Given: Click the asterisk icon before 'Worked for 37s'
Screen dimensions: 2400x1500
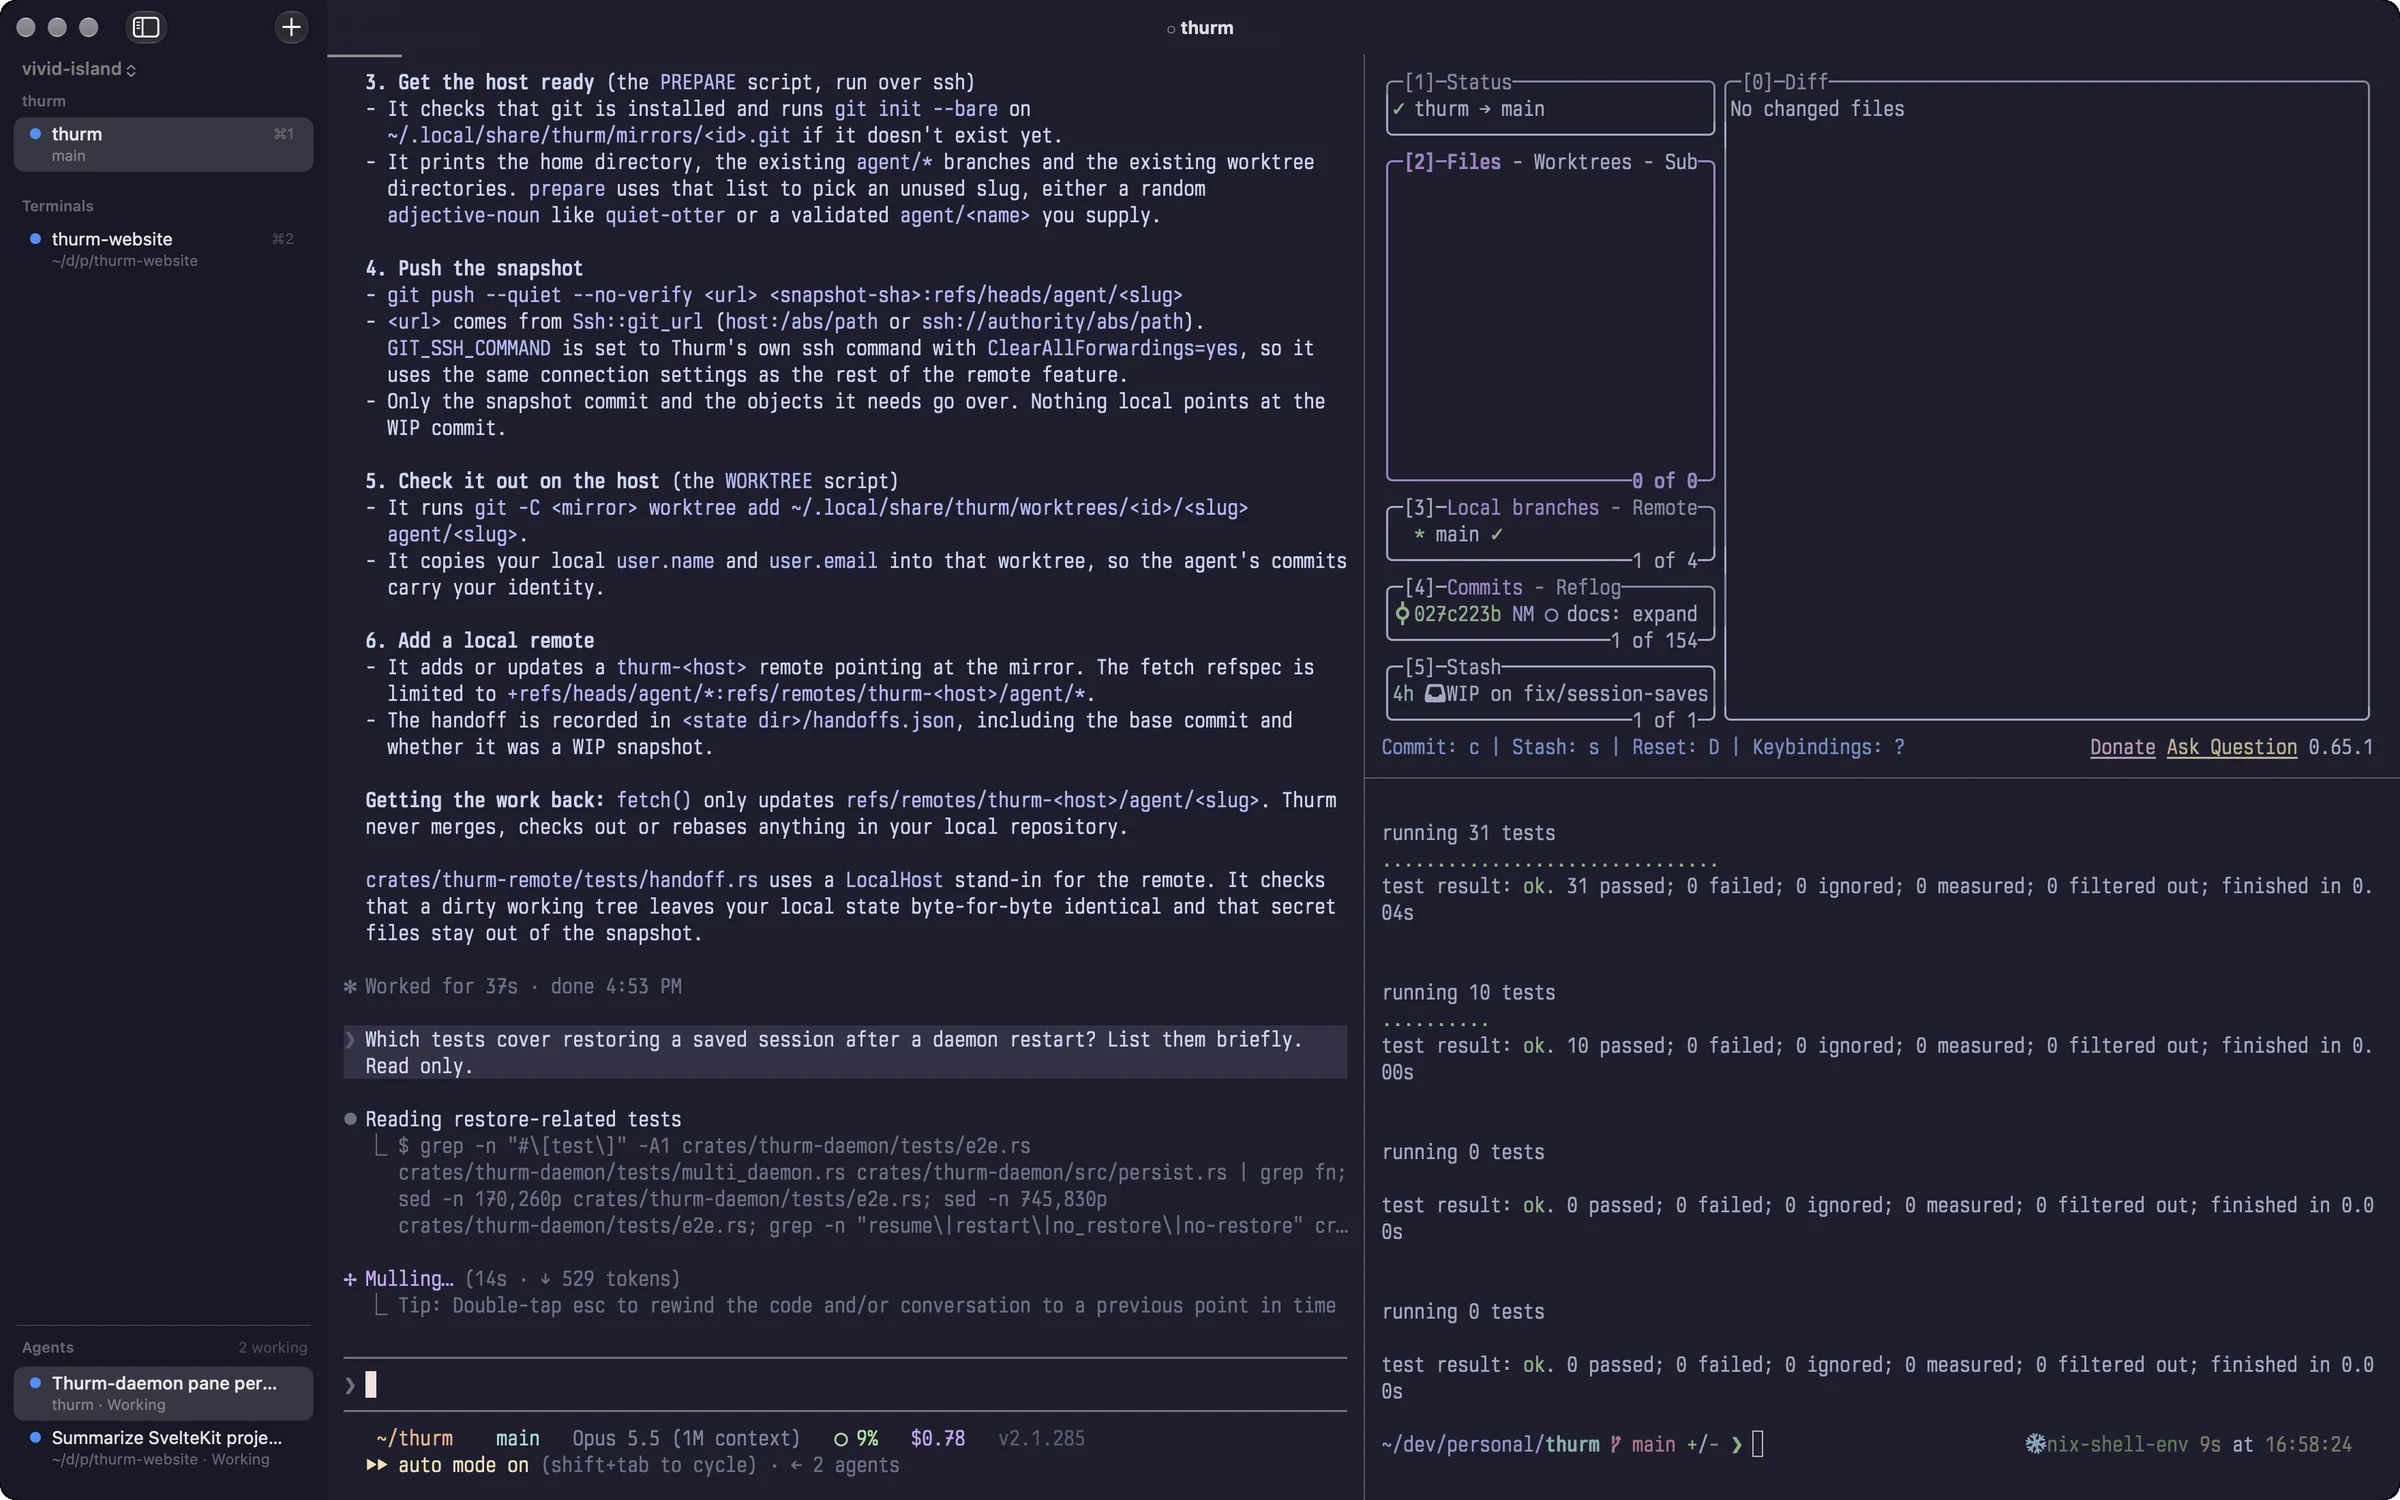Looking at the screenshot, I should 350,986.
